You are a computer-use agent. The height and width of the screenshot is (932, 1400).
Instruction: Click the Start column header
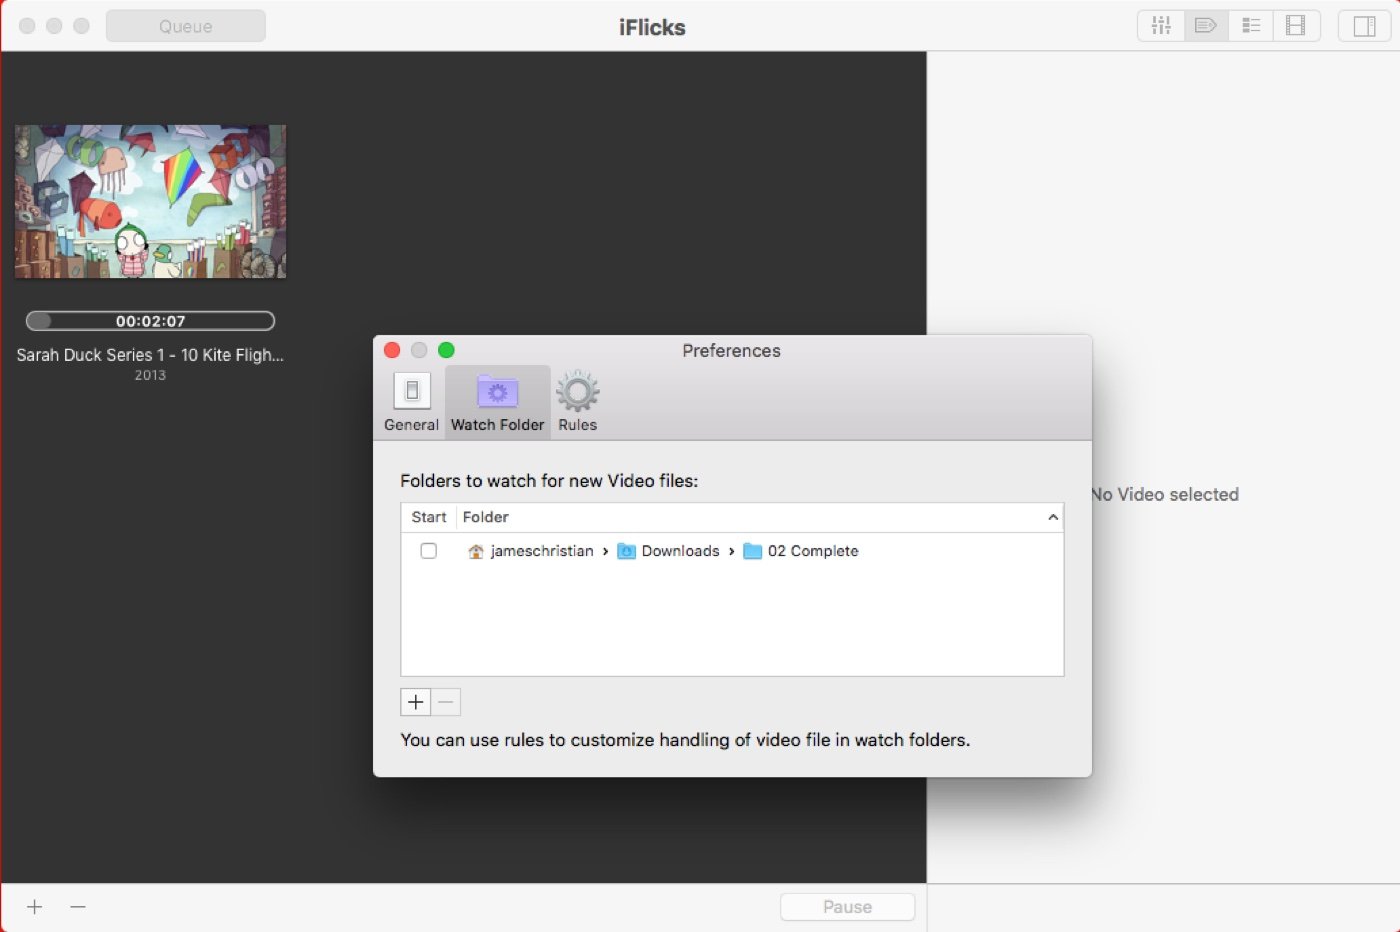429,517
